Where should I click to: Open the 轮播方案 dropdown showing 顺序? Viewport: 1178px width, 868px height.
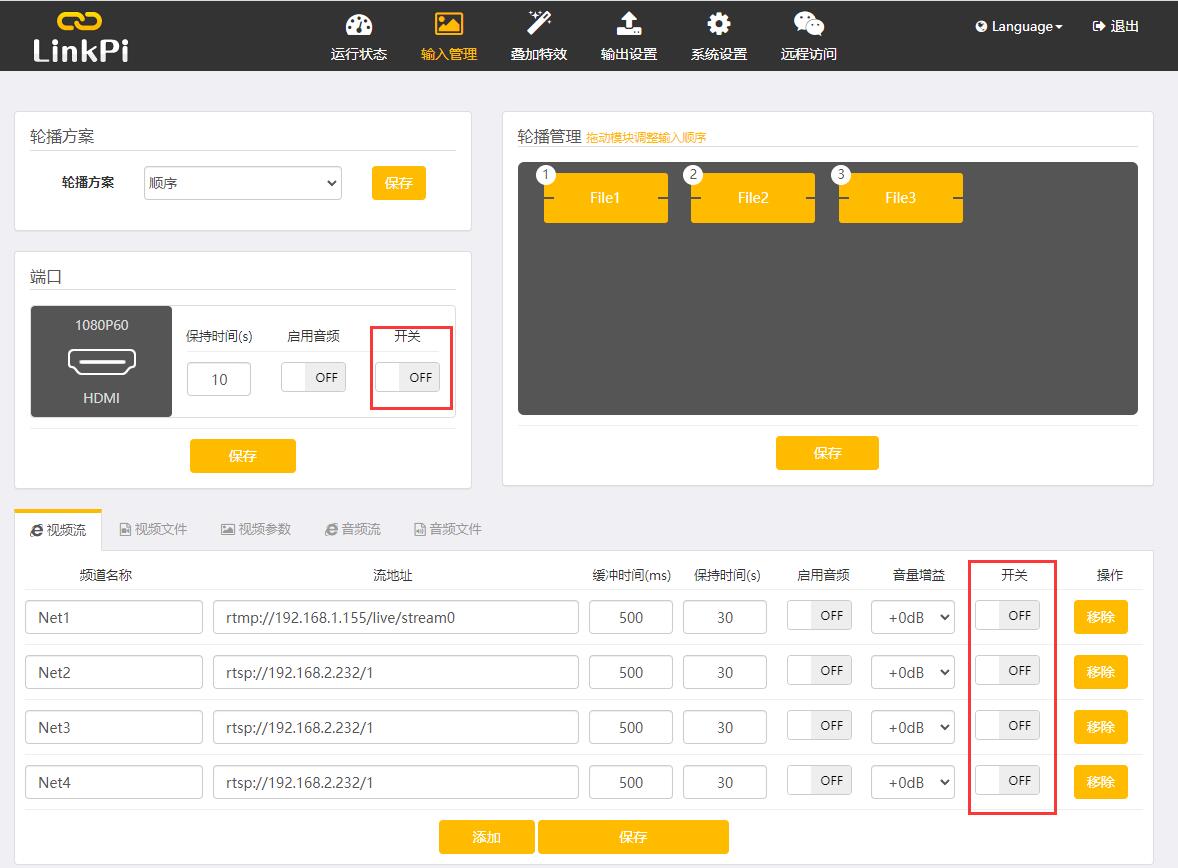pyautogui.click(x=243, y=183)
